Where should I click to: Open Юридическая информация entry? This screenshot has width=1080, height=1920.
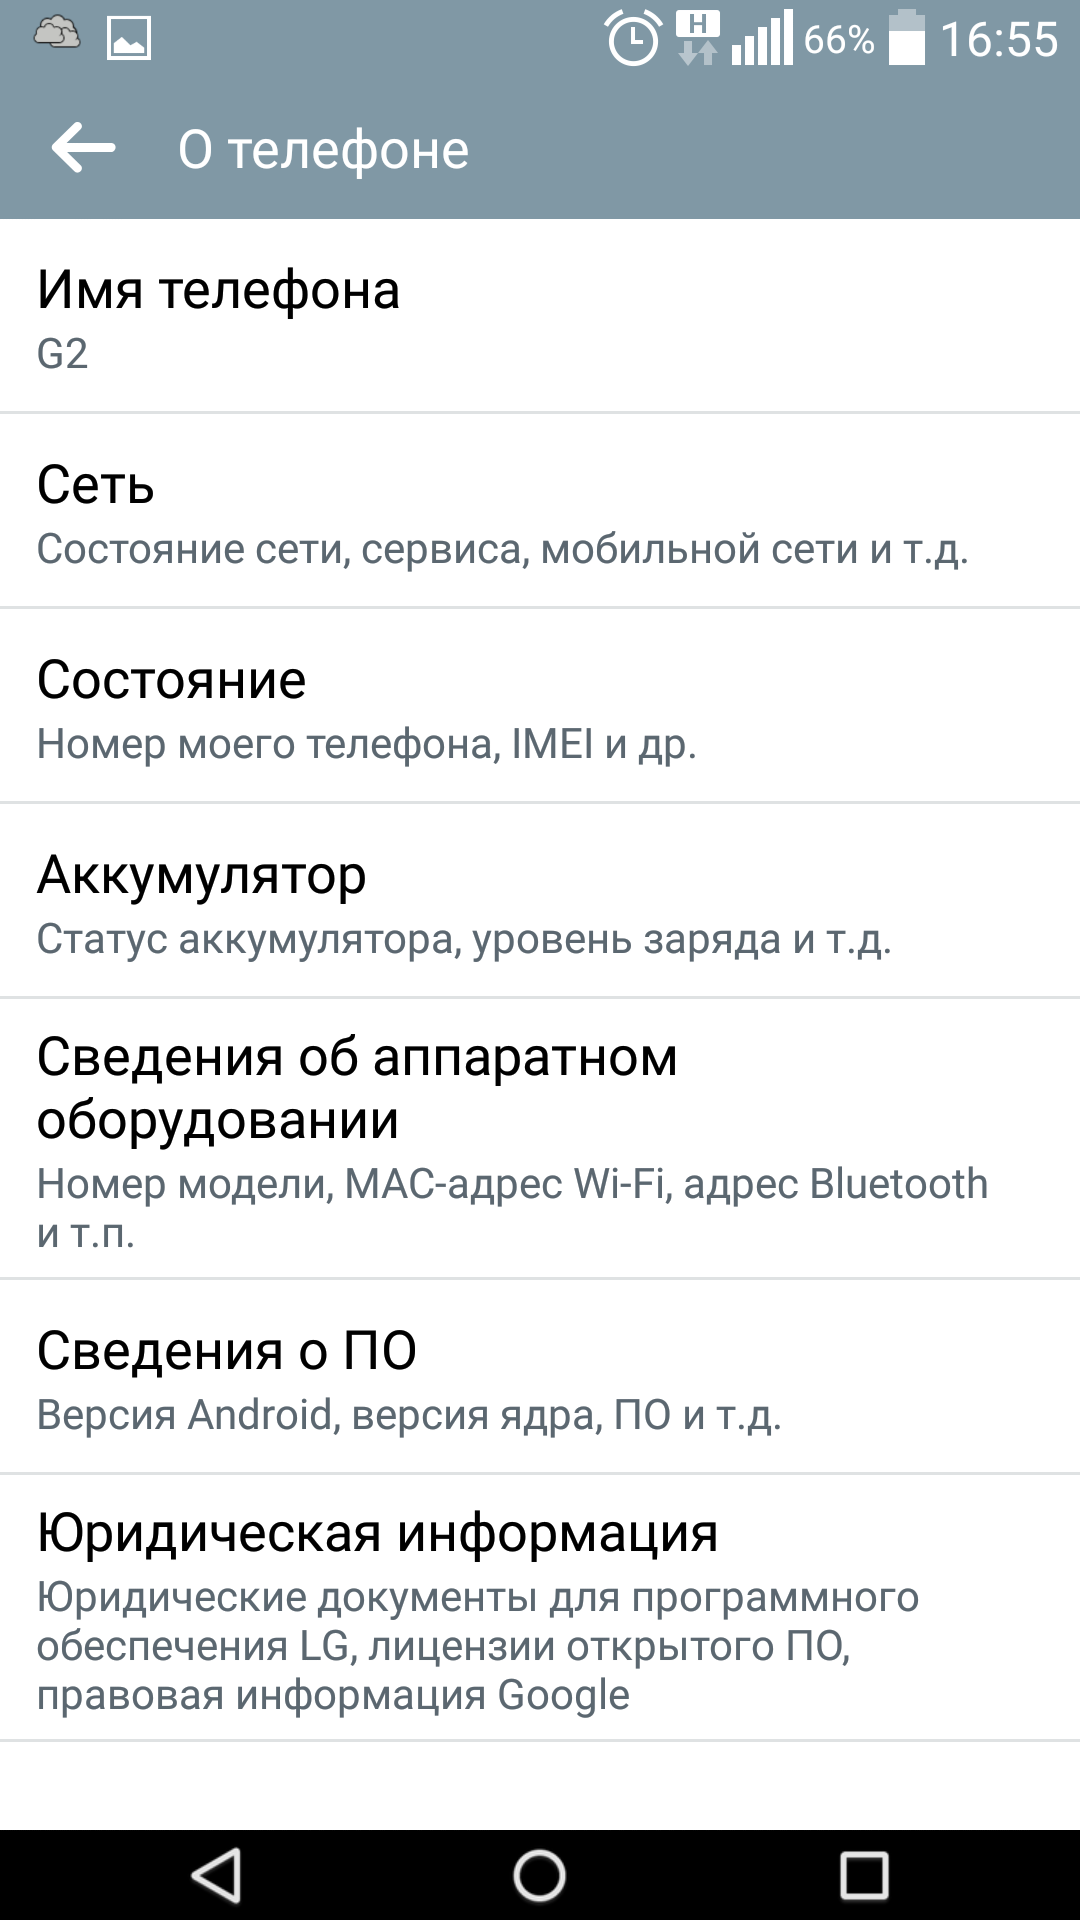(x=540, y=1608)
